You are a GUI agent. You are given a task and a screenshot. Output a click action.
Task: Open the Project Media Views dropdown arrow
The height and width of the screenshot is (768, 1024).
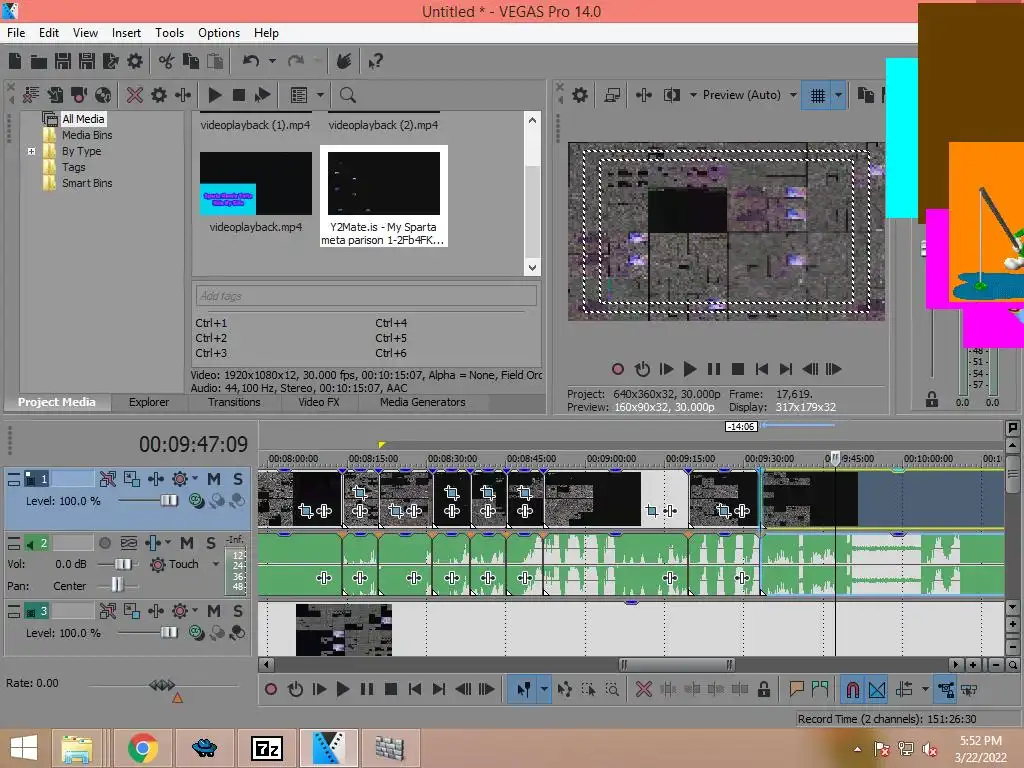click(320, 95)
